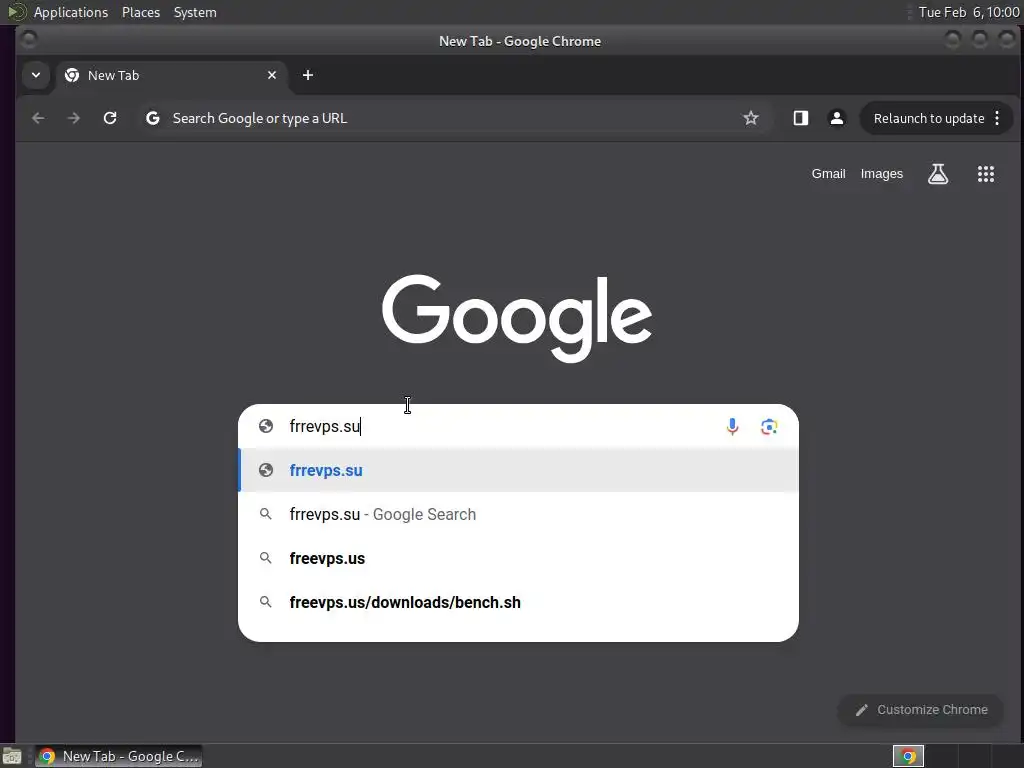Close the New Tab tab

(x=272, y=75)
